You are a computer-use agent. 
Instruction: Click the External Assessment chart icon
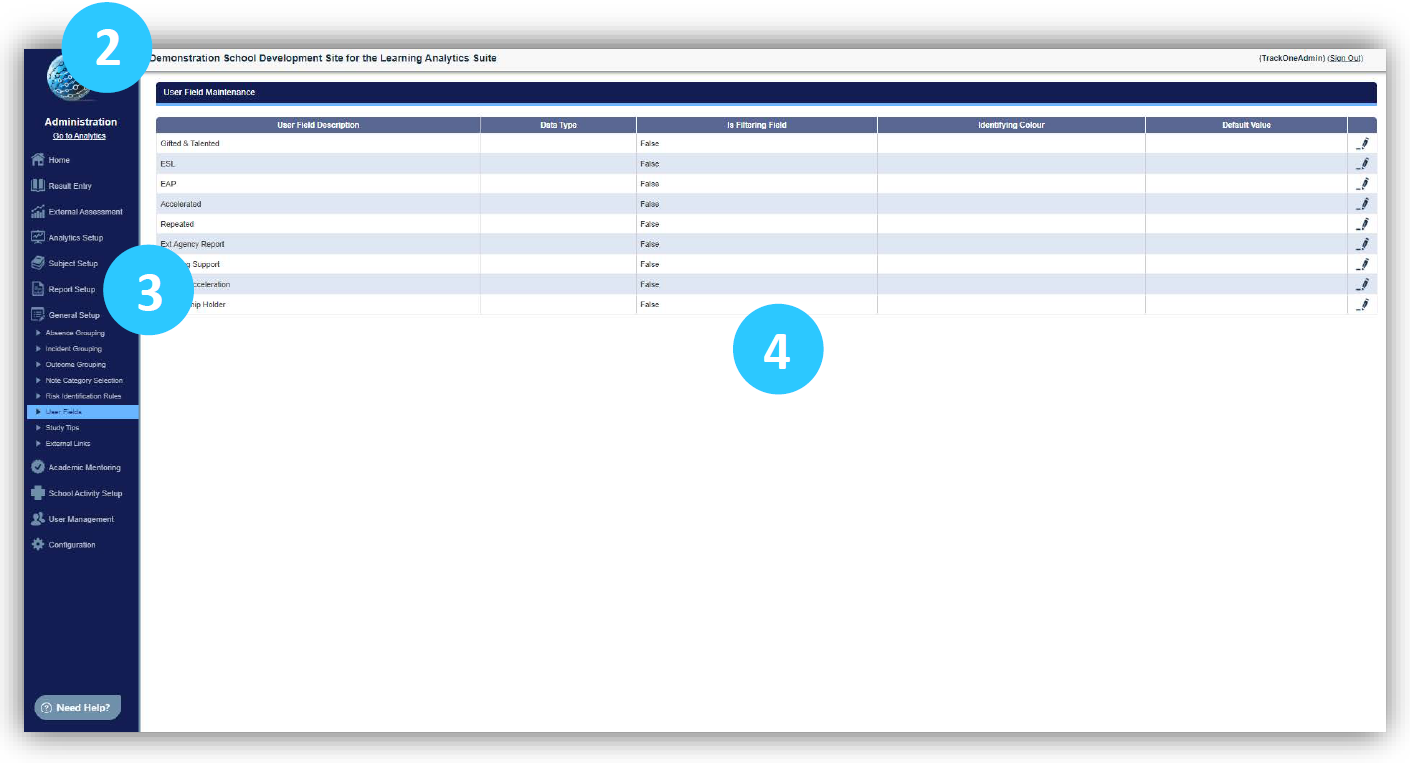click(38, 212)
